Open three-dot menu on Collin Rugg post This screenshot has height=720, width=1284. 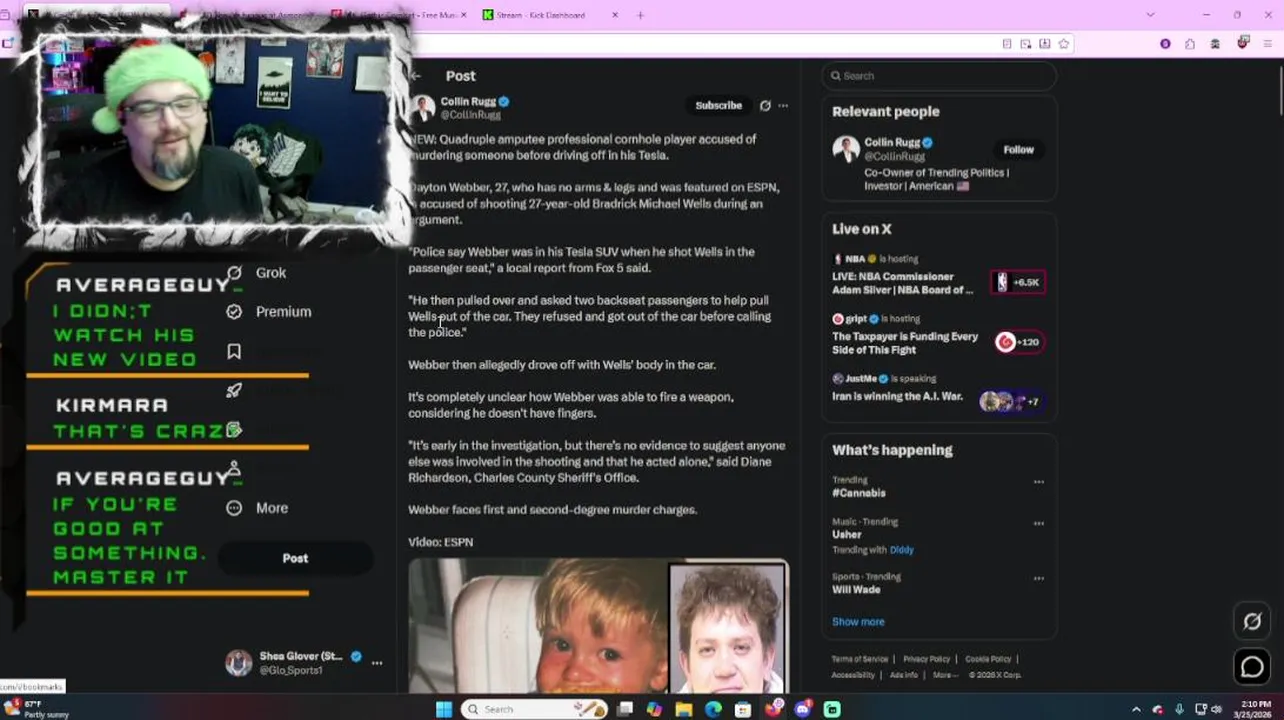point(783,105)
